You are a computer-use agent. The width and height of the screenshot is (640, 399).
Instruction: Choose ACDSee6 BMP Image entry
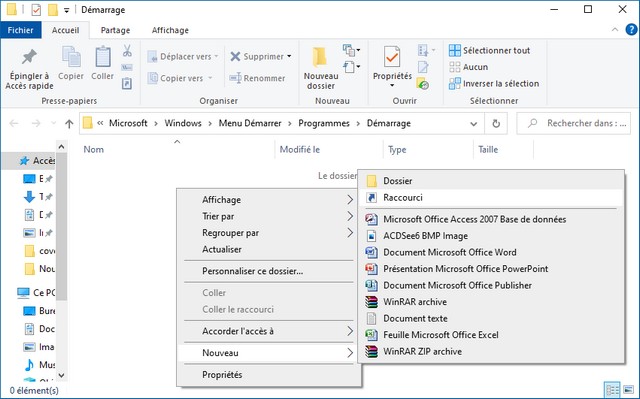pos(491,236)
